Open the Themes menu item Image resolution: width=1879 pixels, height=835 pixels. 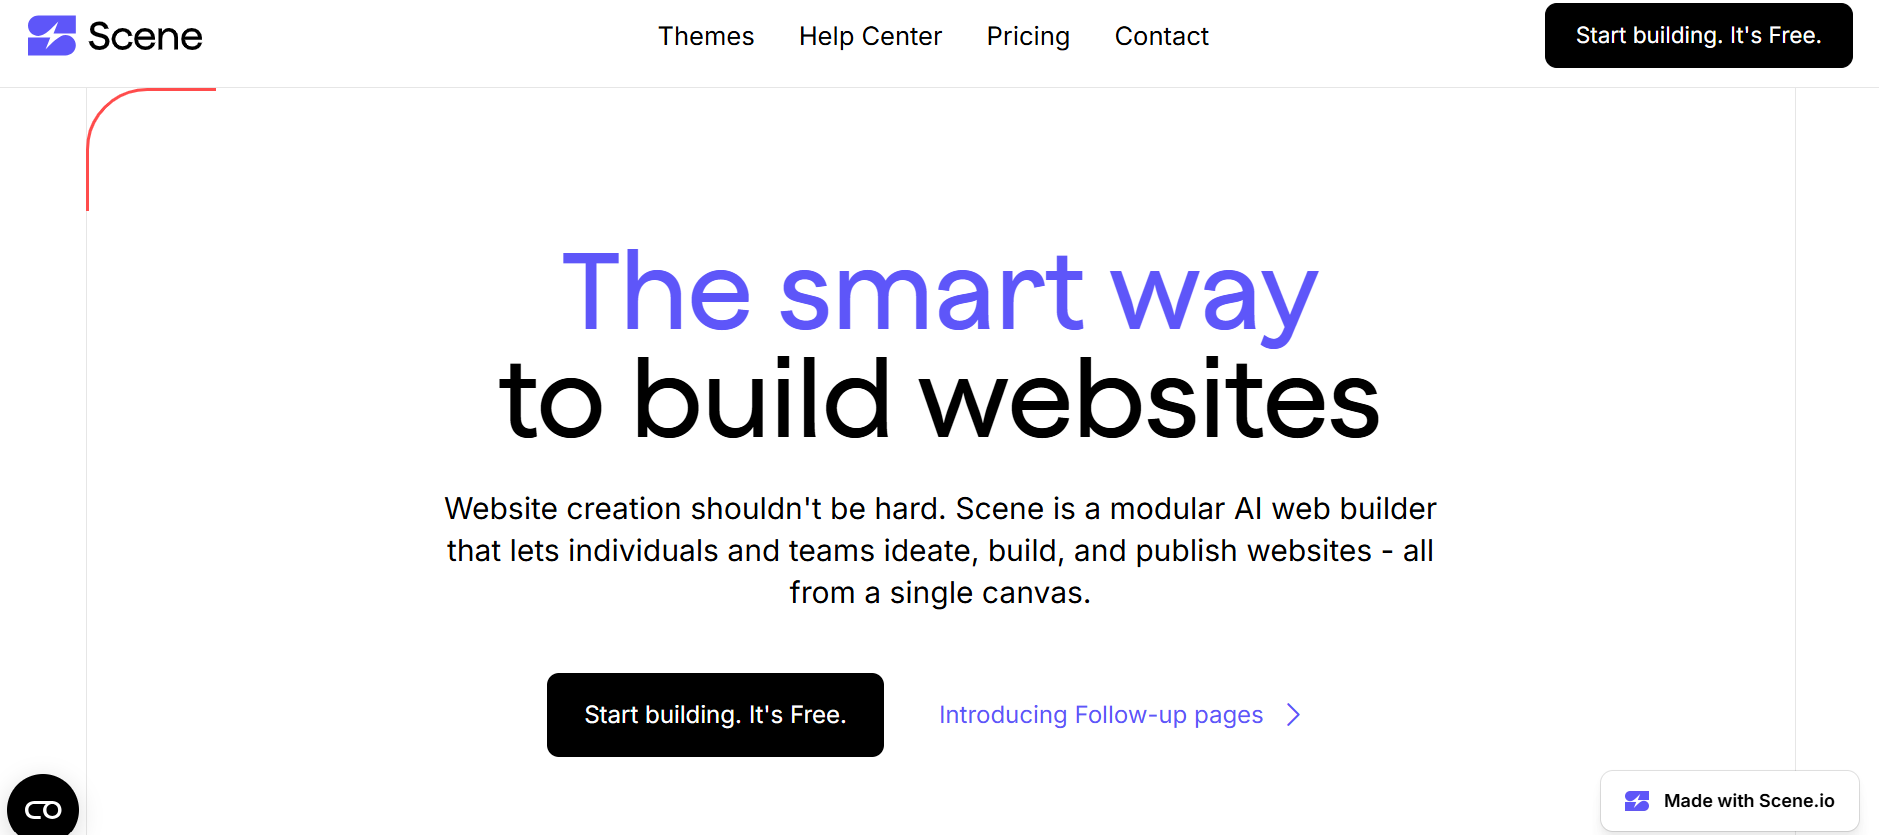(706, 36)
